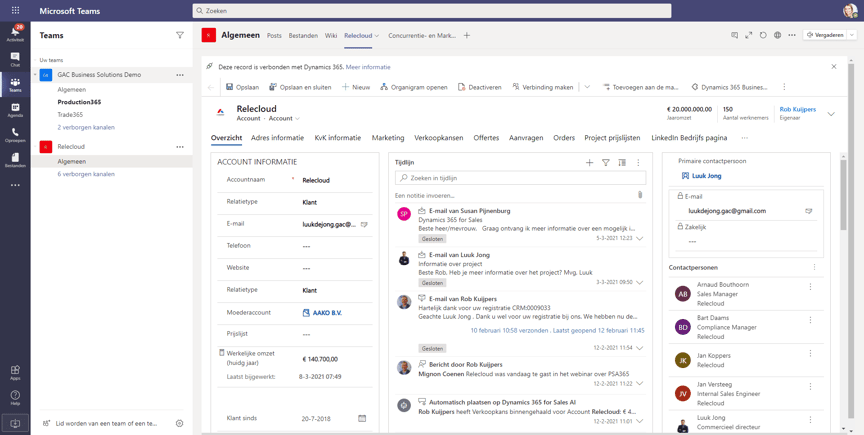Open Contactpersonen section more options
Viewport: 864px width, 435px height.
pyautogui.click(x=814, y=267)
